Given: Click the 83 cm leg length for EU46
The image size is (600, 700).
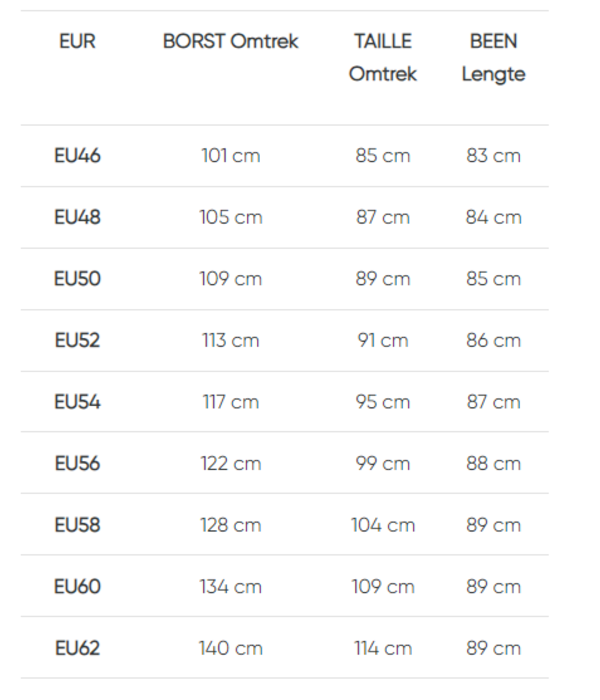Looking at the screenshot, I should 493,156.
